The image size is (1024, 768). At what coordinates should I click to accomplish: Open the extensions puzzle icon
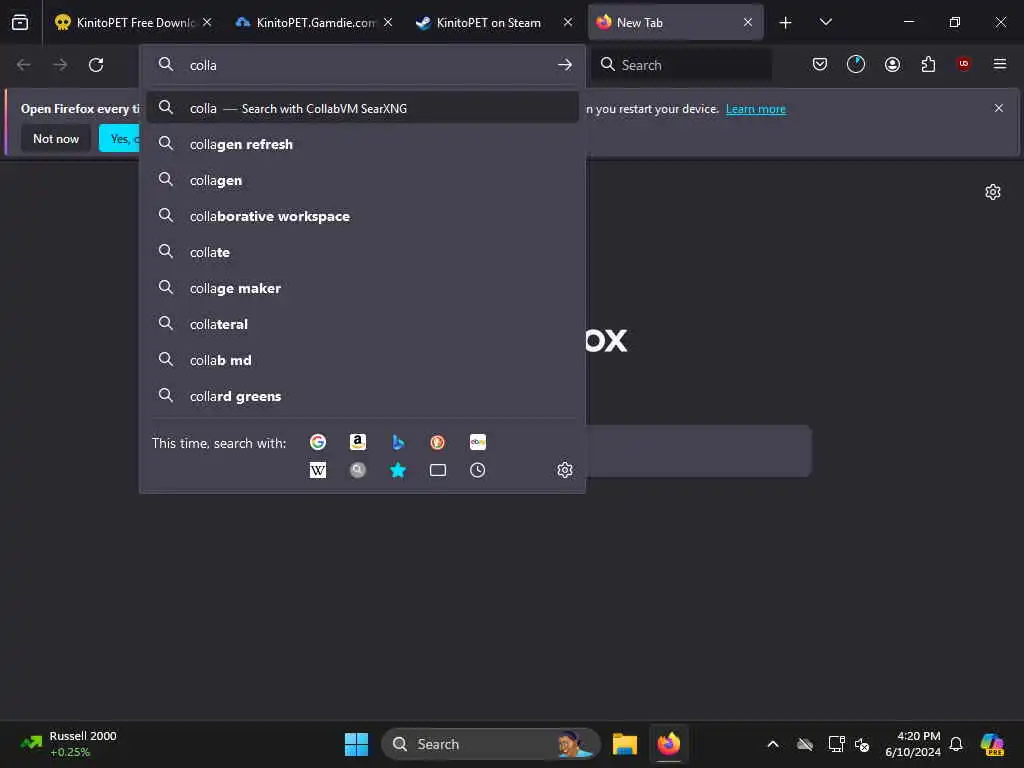coord(928,64)
